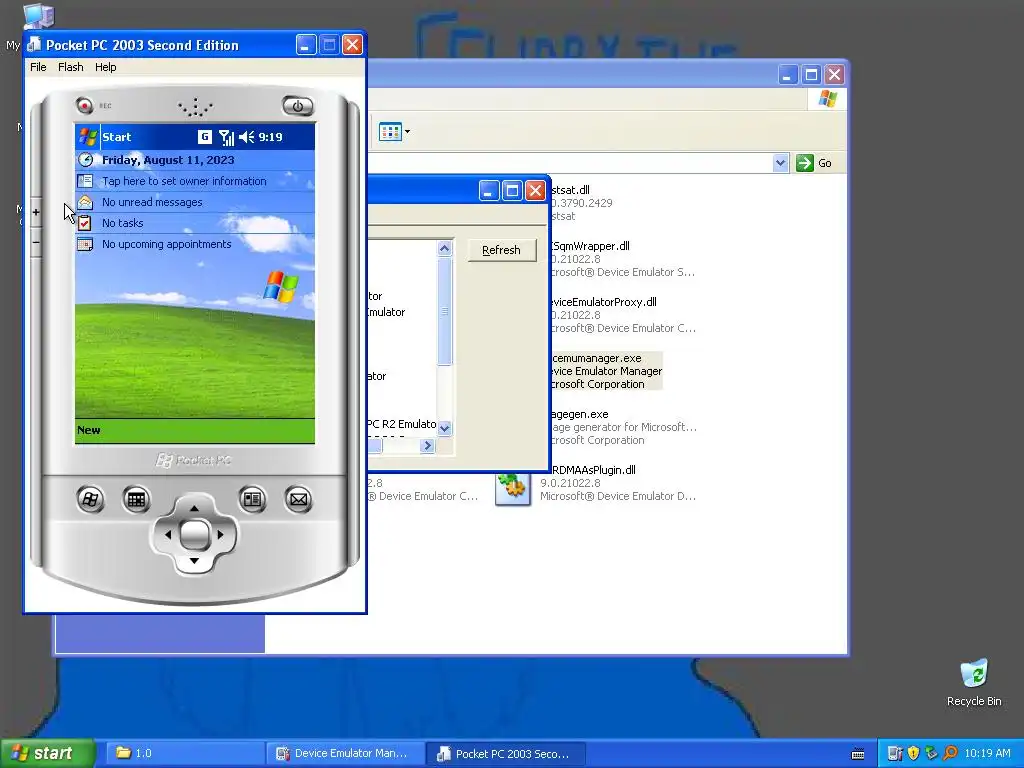This screenshot has width=1024, height=768.
Task: Click the taskbar clock 10:19 AM
Action: 987,753
